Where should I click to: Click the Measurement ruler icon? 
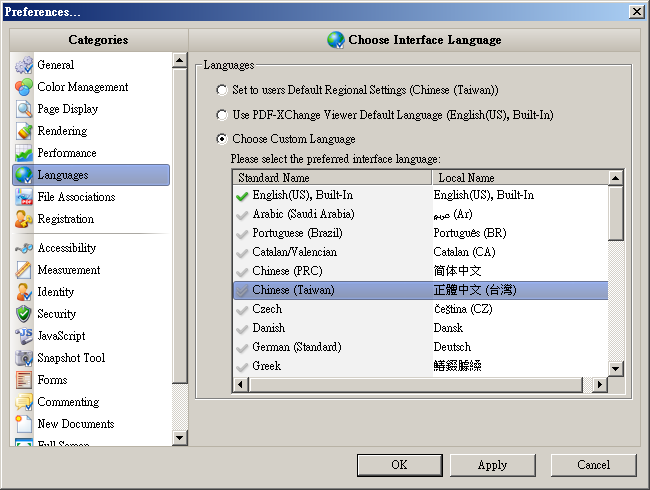24,270
